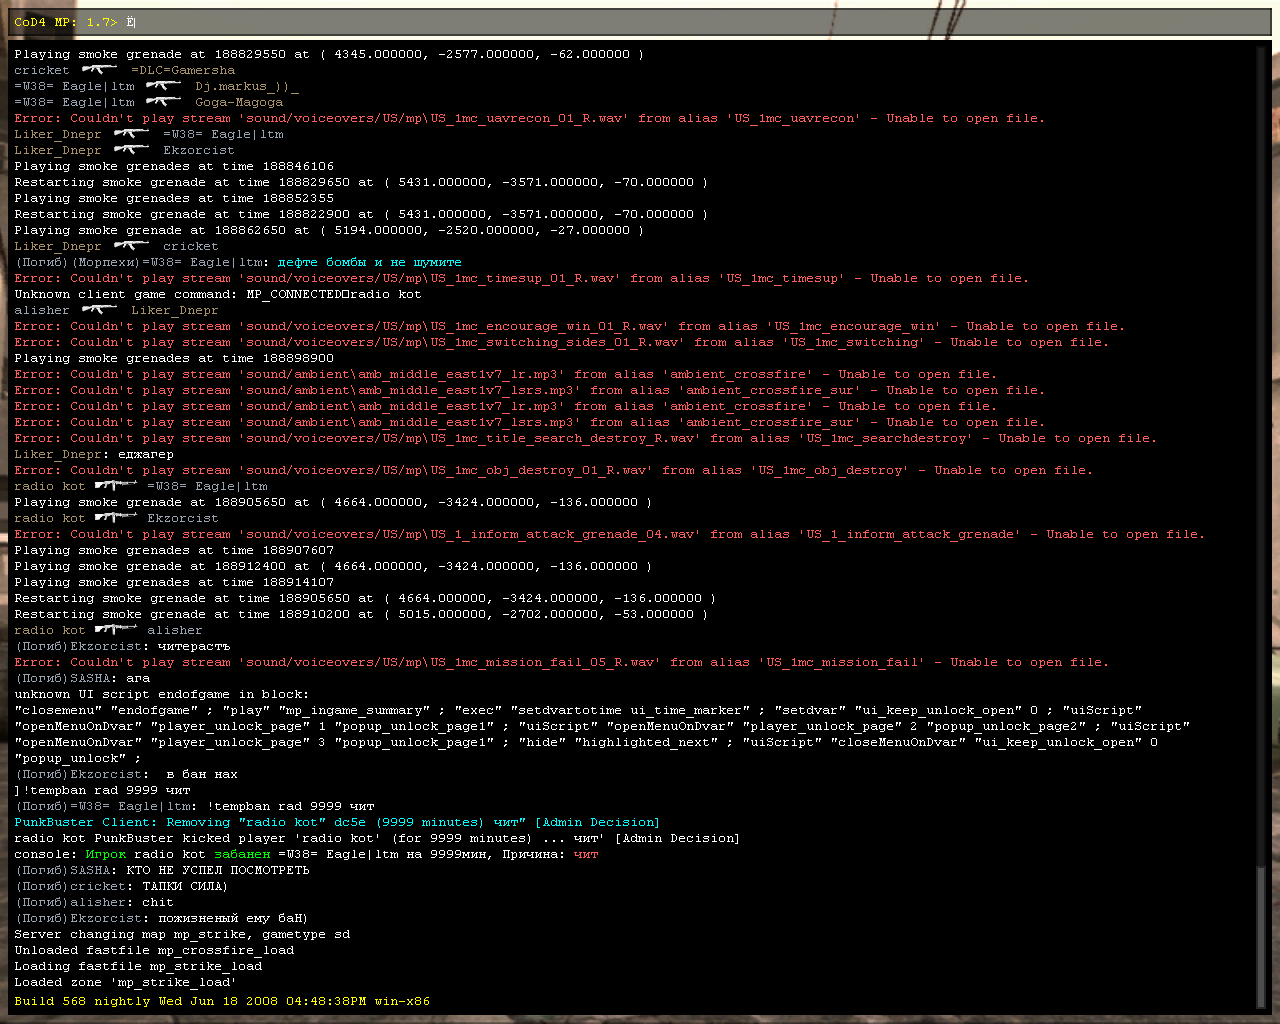Image resolution: width=1280 pixels, height=1024 pixels.
Task: Click the 'console: Игрок radio kot забанен' line
Action: 306,854
